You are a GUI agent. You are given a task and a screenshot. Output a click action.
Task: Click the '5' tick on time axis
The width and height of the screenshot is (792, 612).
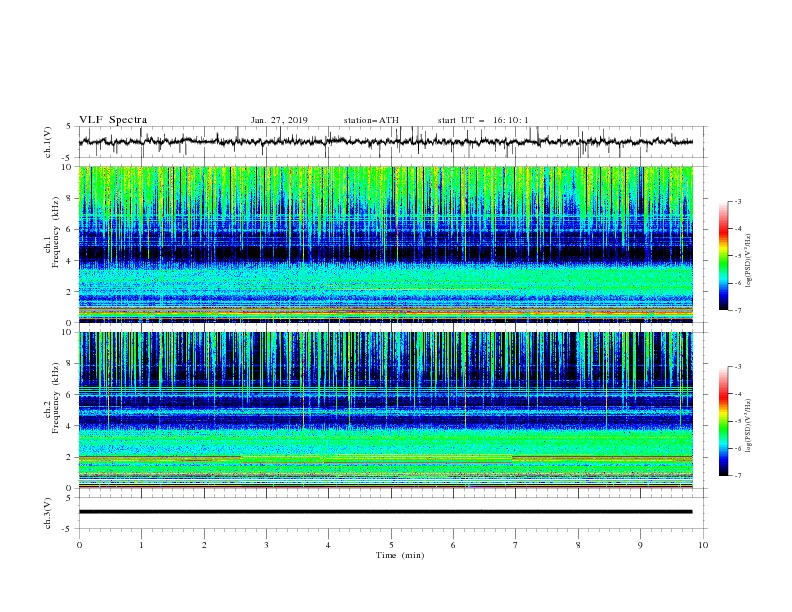coord(391,545)
